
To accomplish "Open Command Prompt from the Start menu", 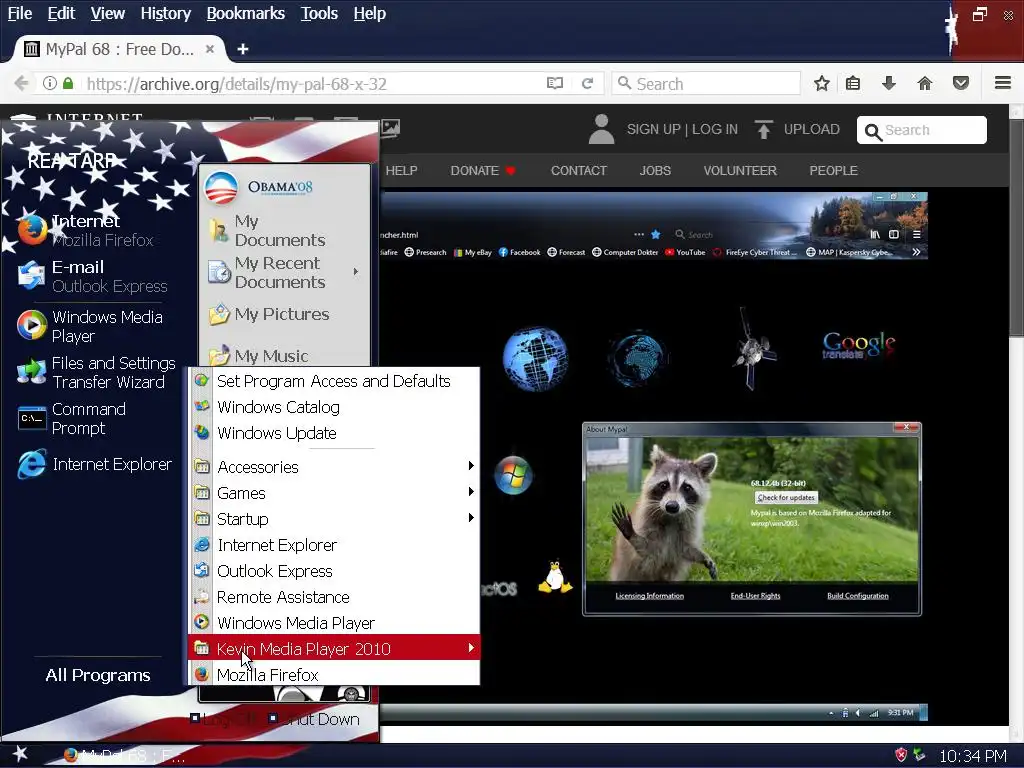I will 72,419.
